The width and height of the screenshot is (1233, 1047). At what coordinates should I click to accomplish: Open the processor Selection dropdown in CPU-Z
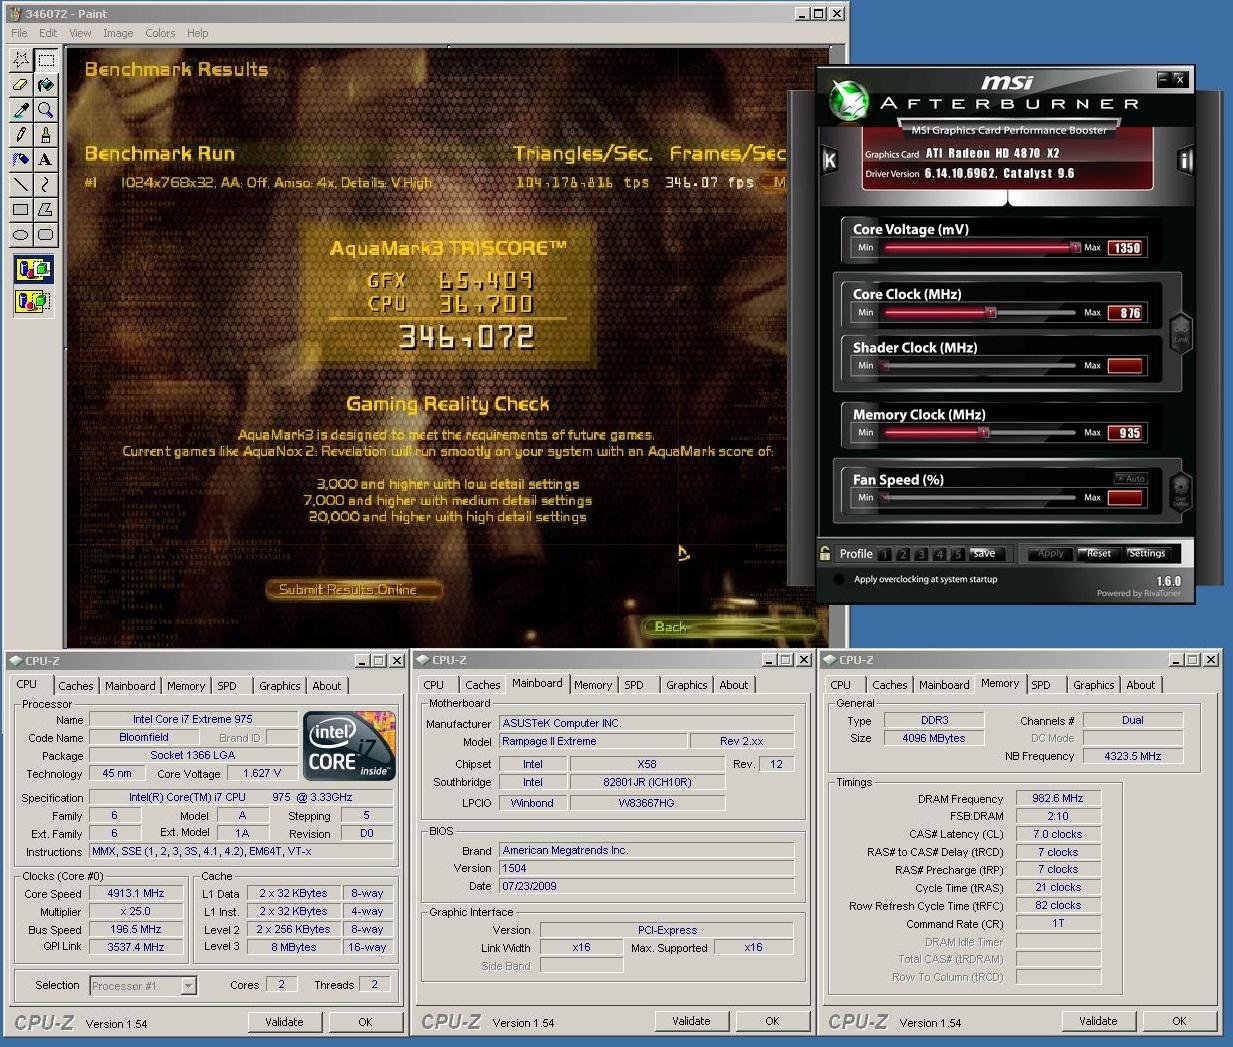pyautogui.click(x=188, y=986)
